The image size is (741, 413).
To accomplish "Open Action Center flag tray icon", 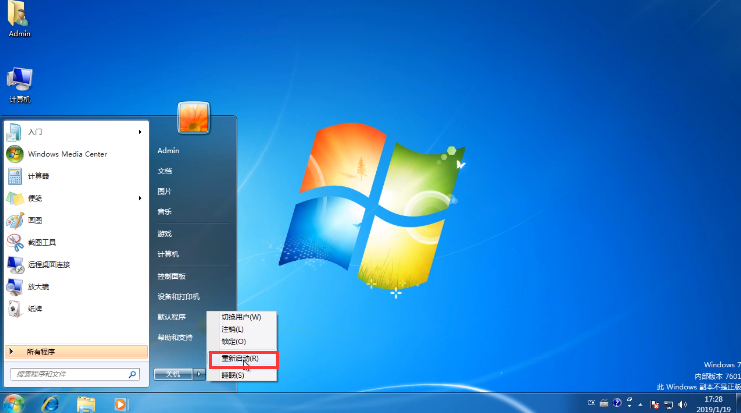I will pyautogui.click(x=655, y=404).
